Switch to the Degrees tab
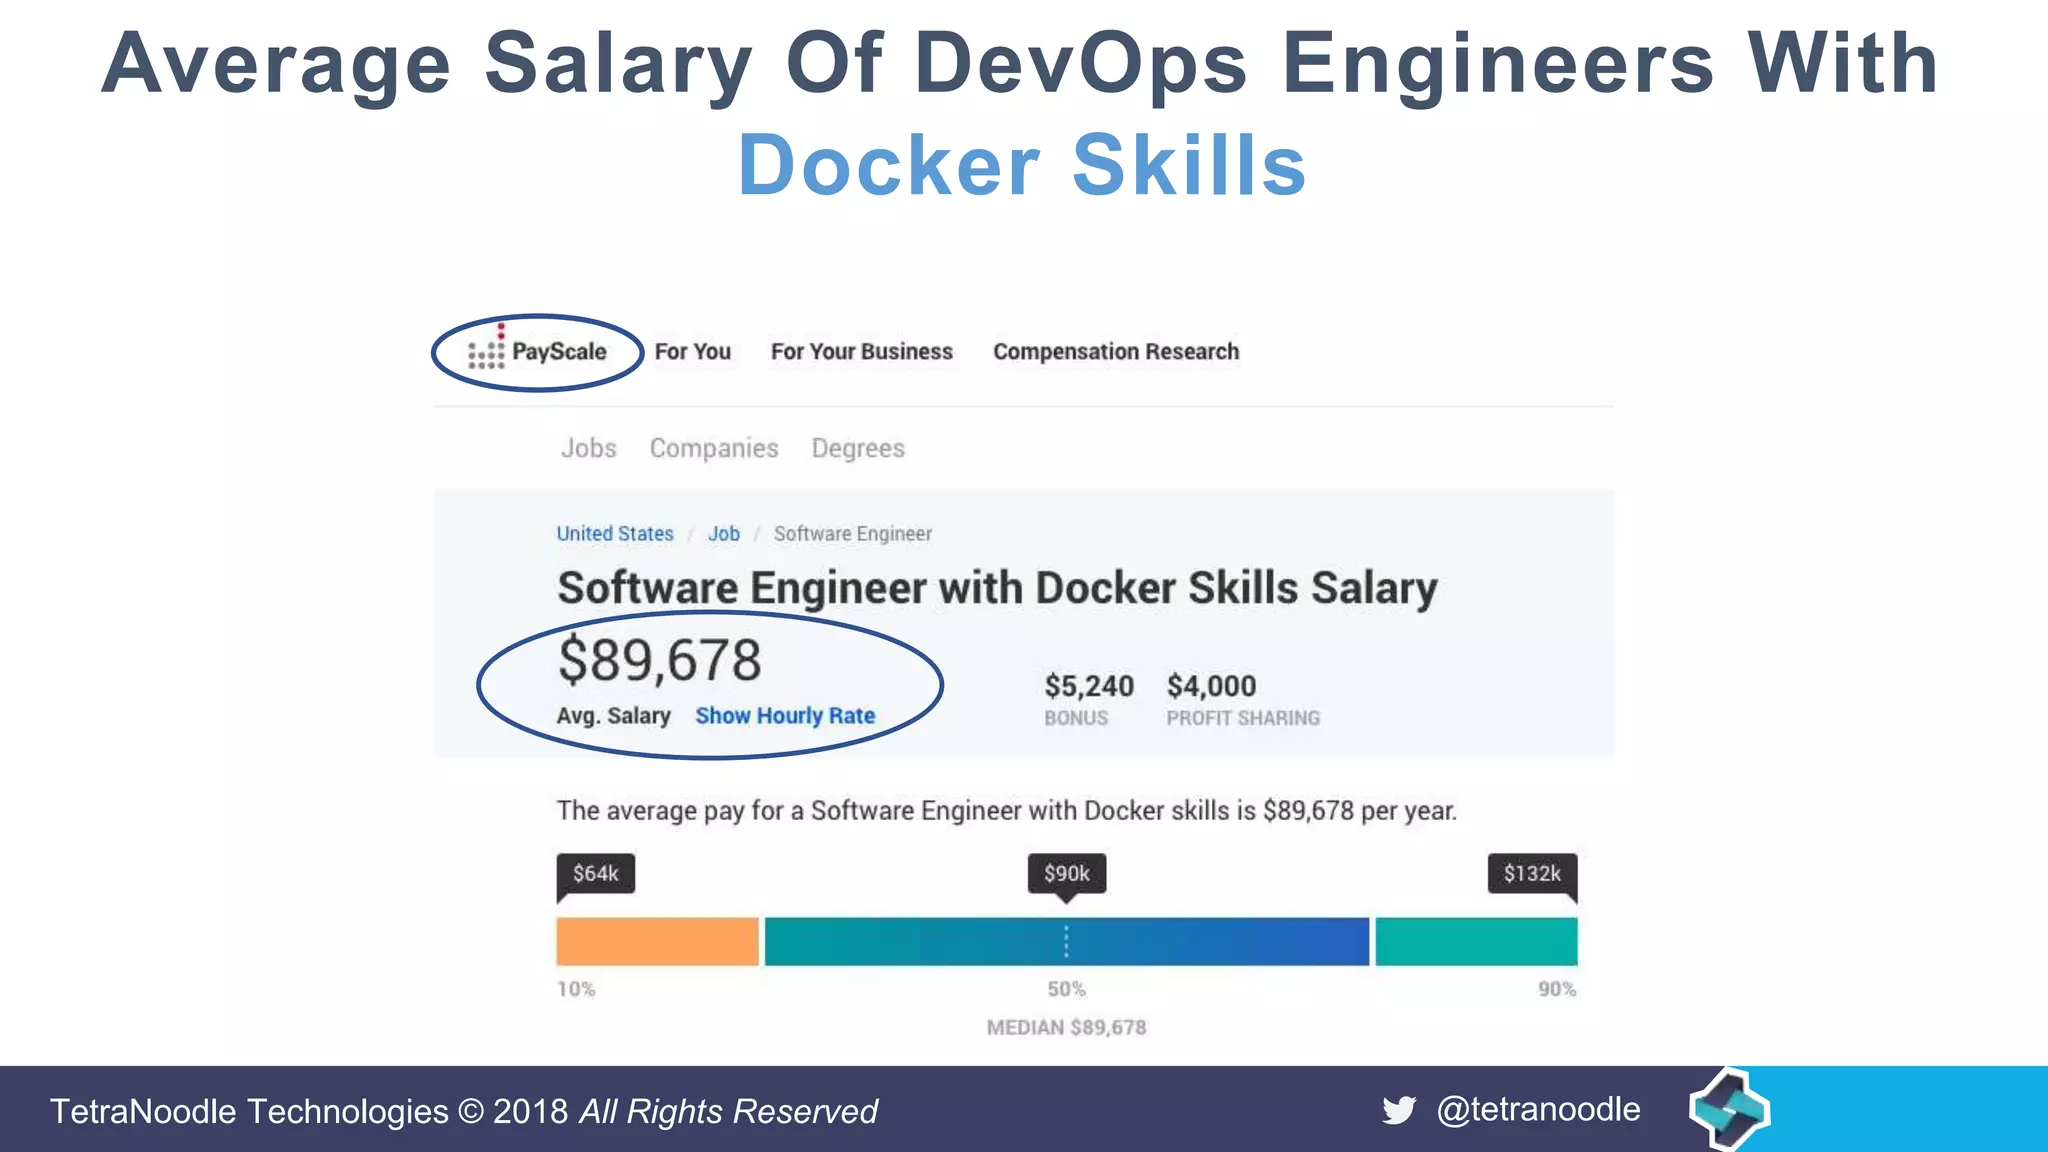Viewport: 2048px width, 1152px height. click(857, 448)
